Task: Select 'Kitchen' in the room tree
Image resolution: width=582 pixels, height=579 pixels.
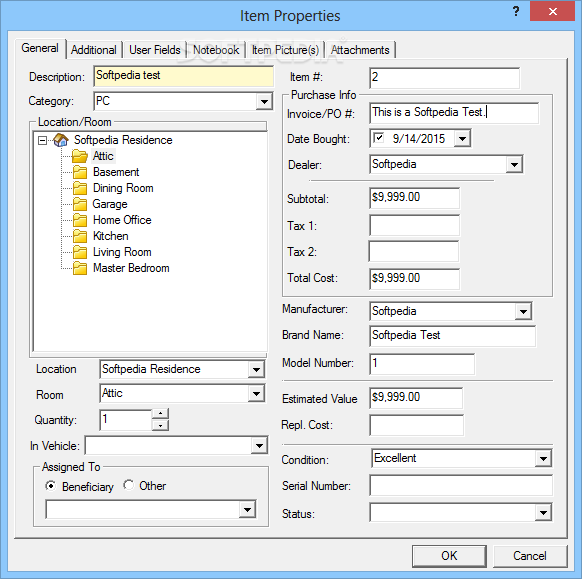Action: (111, 236)
